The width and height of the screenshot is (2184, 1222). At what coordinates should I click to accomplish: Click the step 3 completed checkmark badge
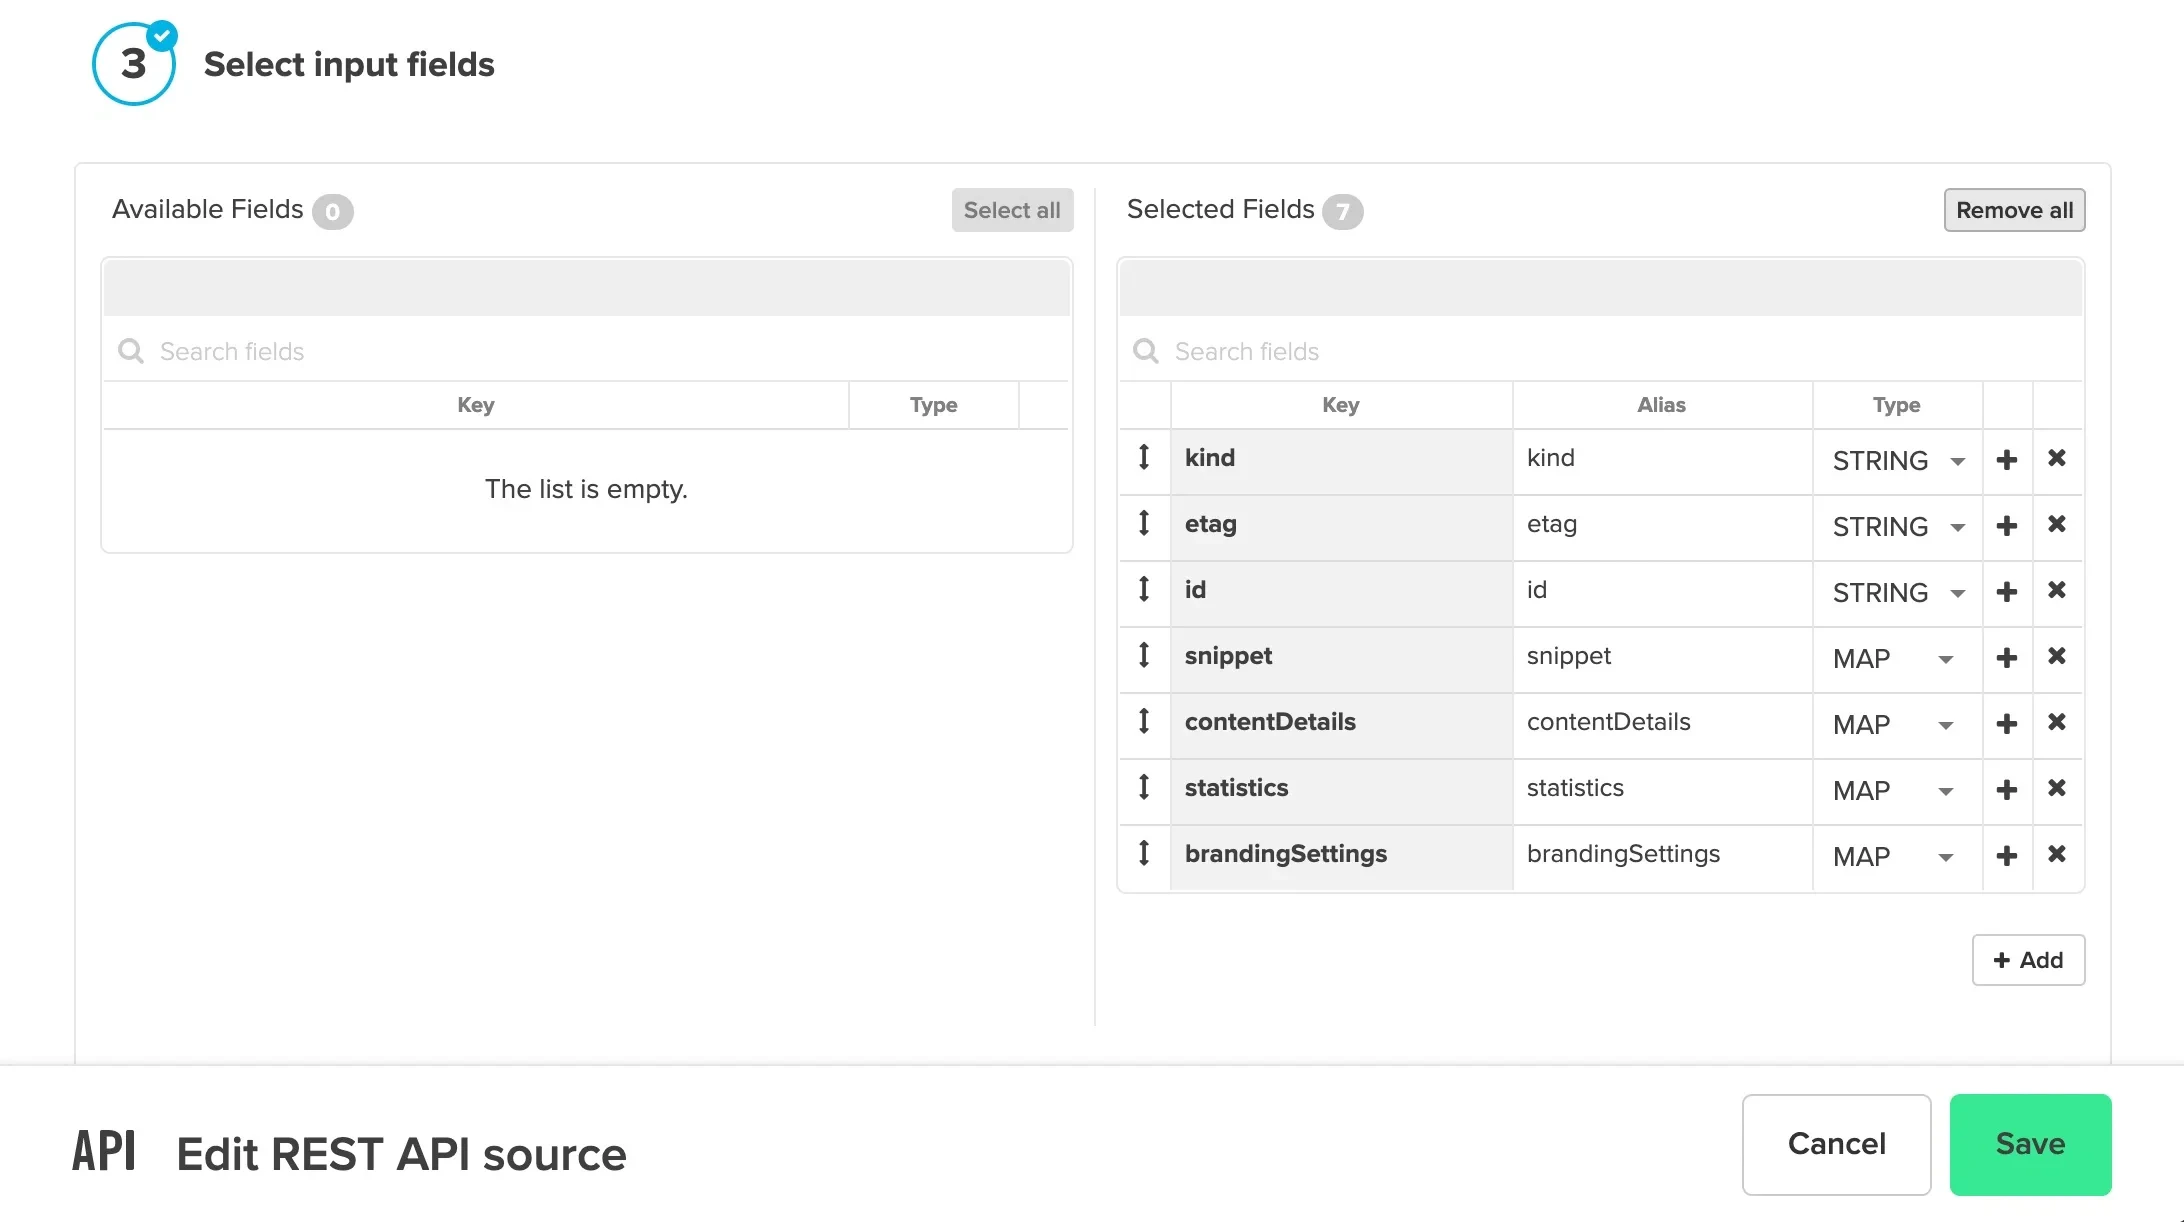(x=161, y=35)
